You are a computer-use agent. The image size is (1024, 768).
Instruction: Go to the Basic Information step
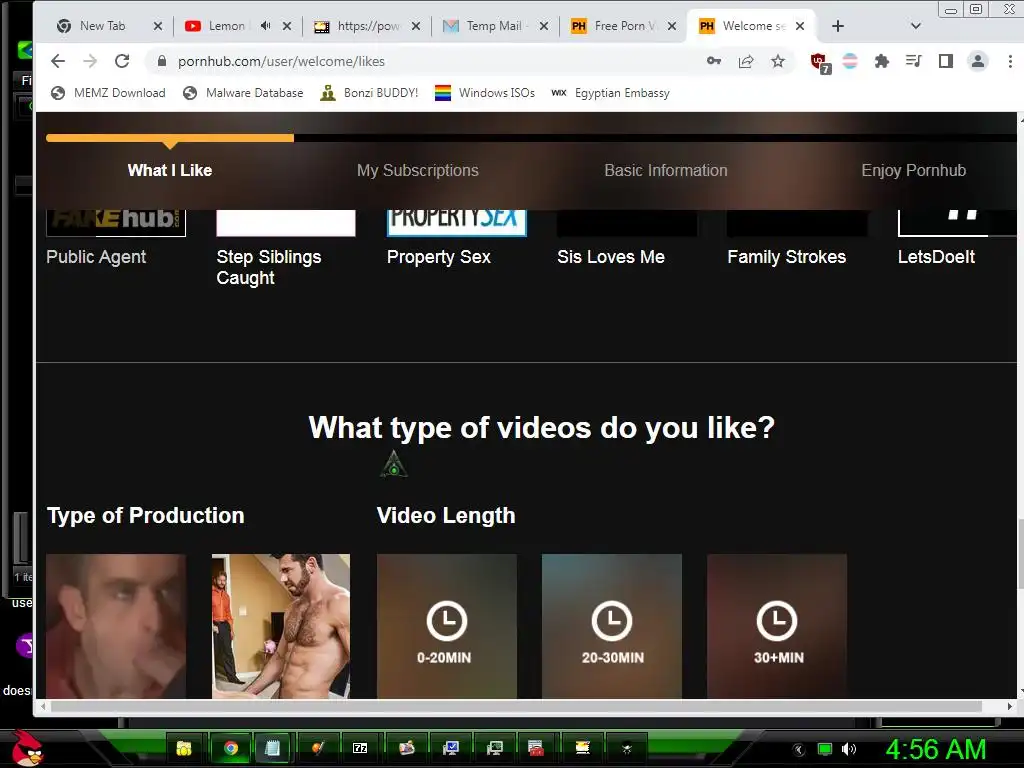click(665, 170)
